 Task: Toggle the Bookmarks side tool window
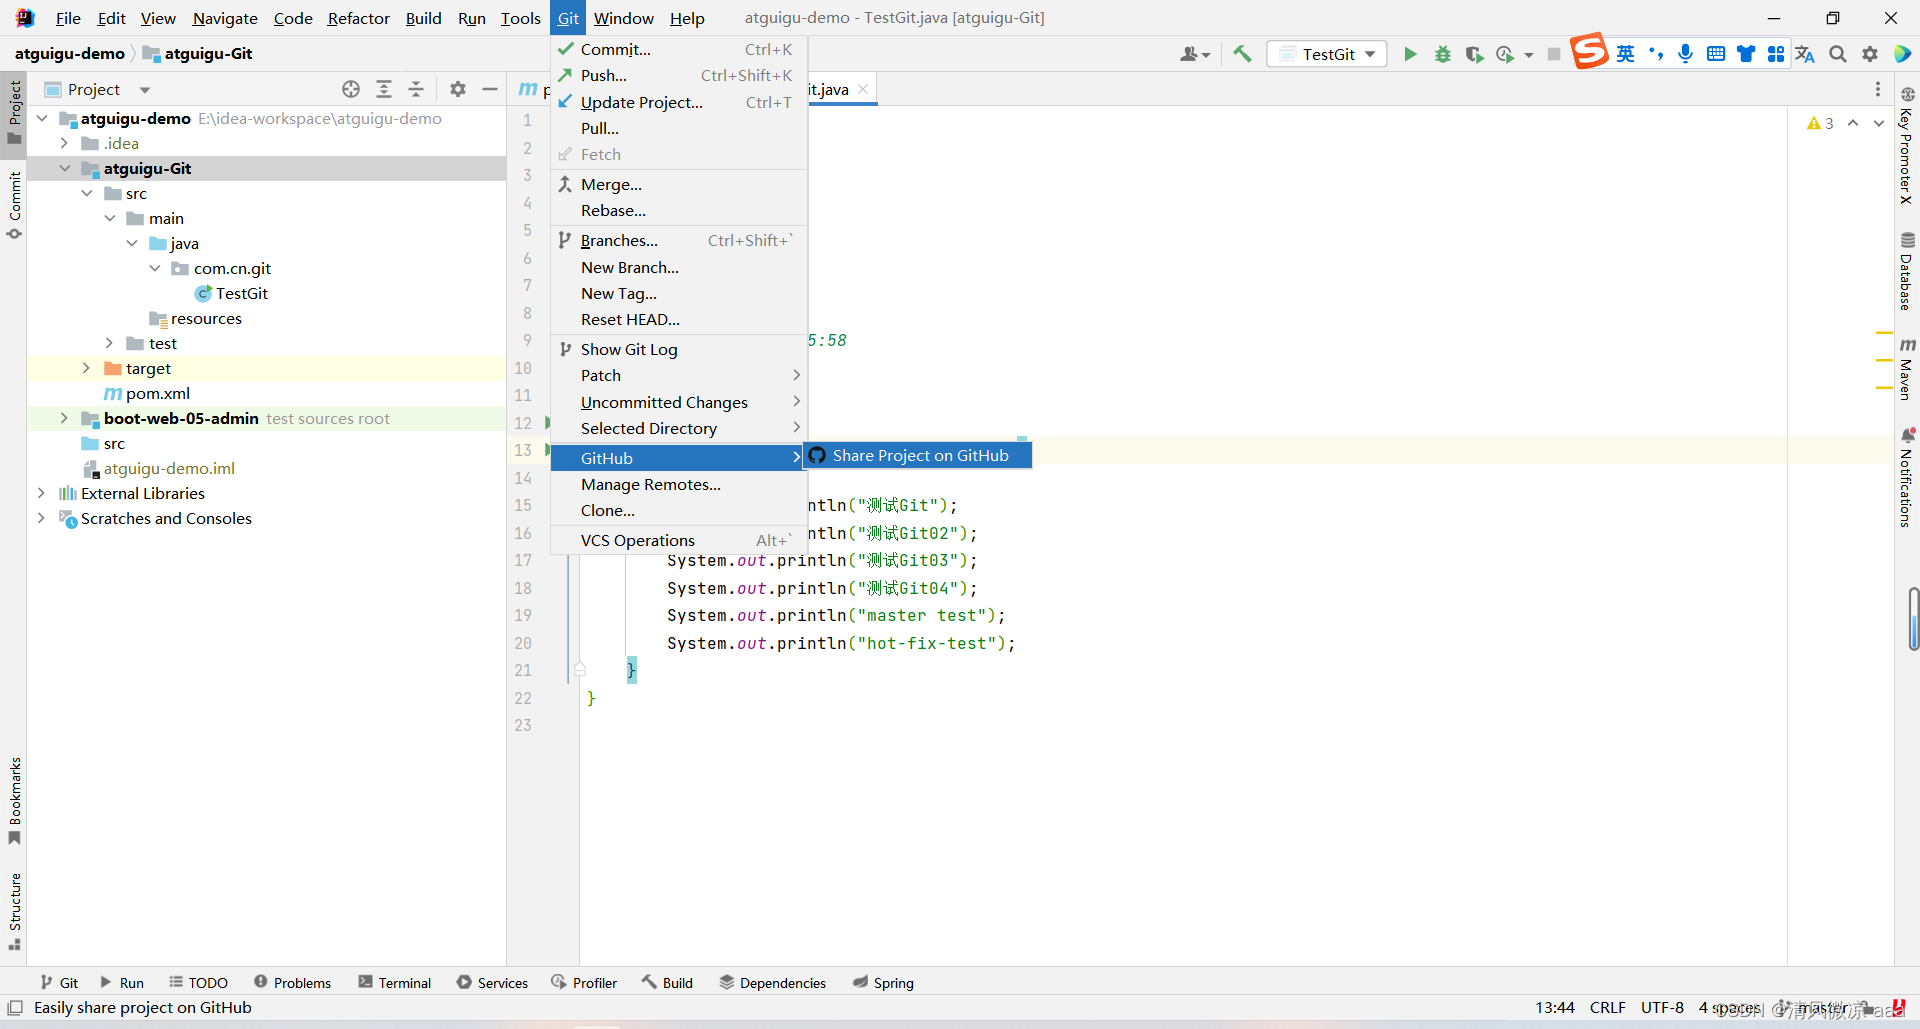14,800
